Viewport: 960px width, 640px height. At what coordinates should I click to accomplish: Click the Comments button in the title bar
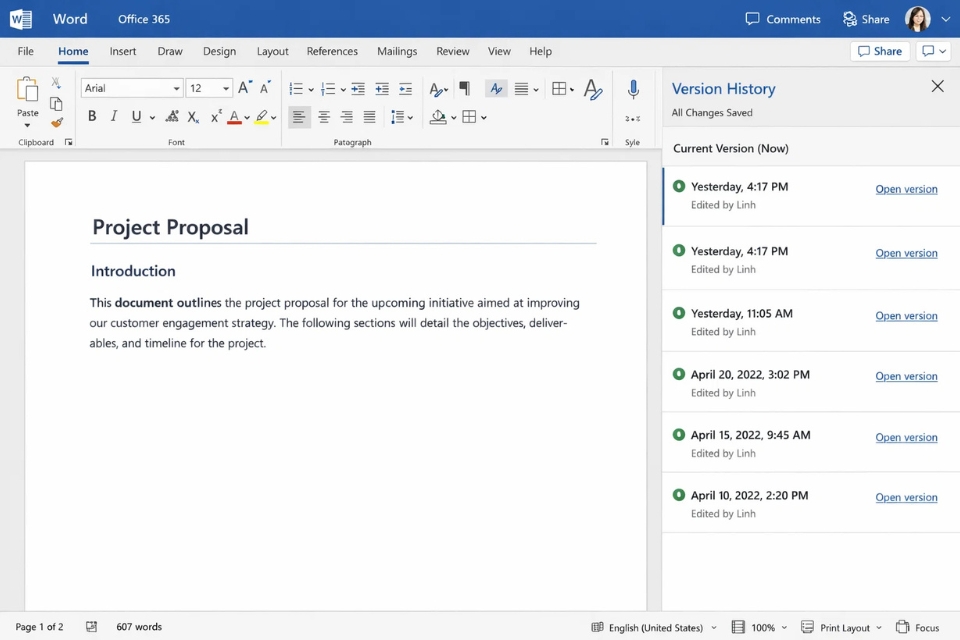tap(783, 18)
